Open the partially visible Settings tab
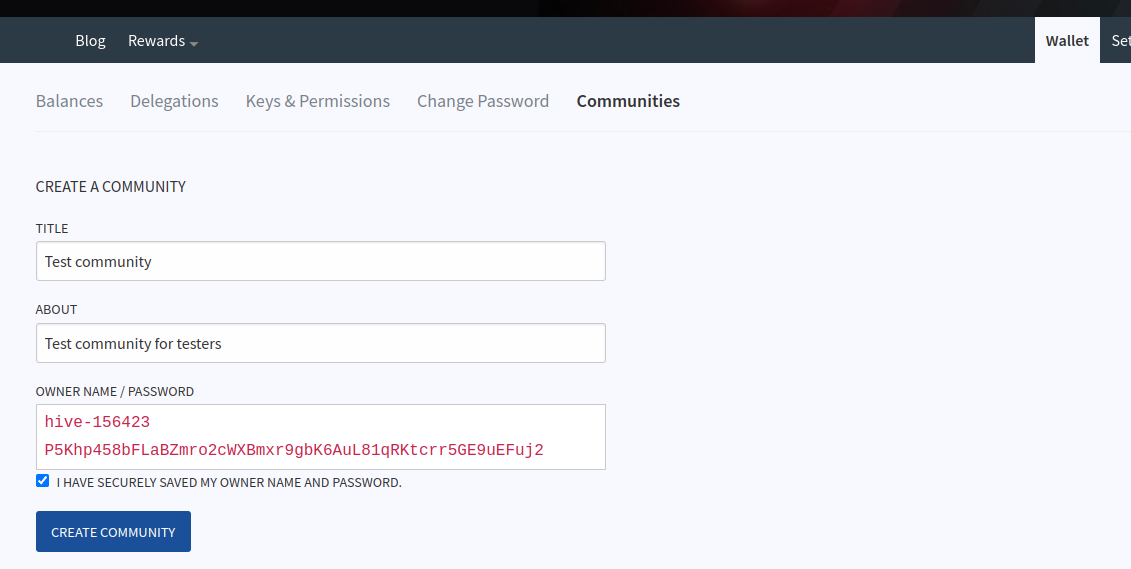This screenshot has height=569, width=1131. [1120, 41]
